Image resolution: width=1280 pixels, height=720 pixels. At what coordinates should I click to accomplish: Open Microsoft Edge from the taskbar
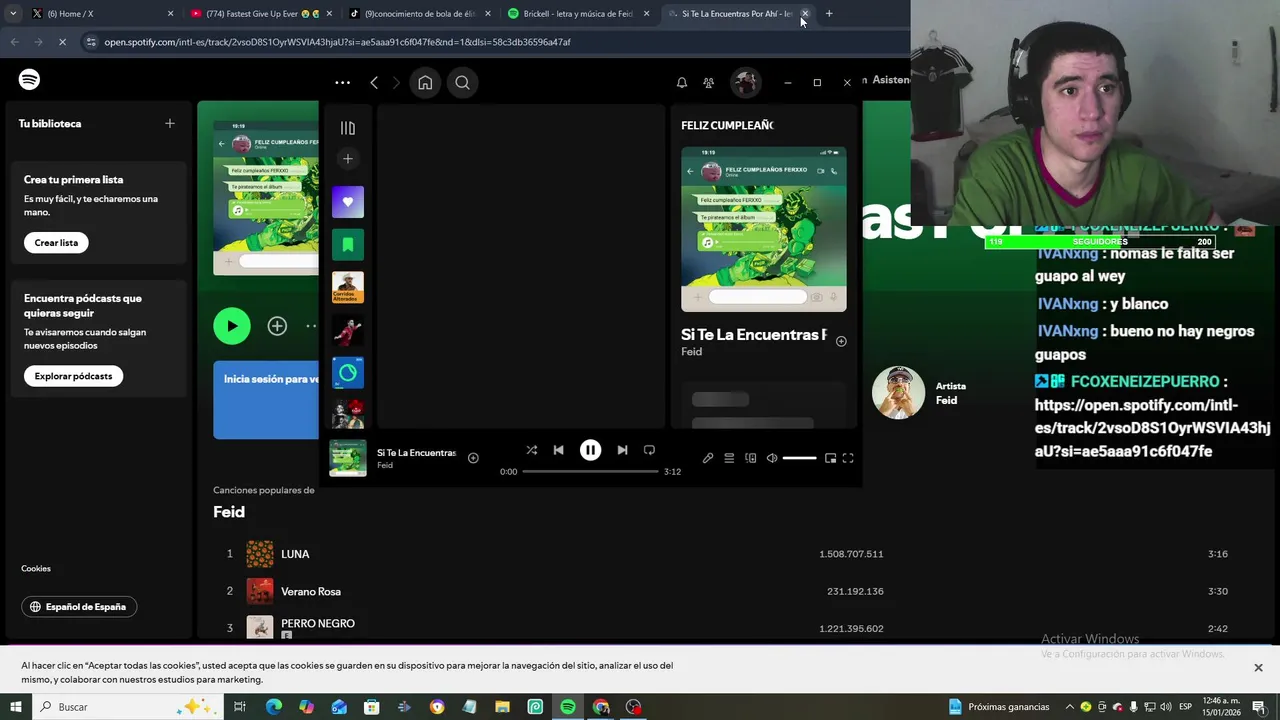274,707
